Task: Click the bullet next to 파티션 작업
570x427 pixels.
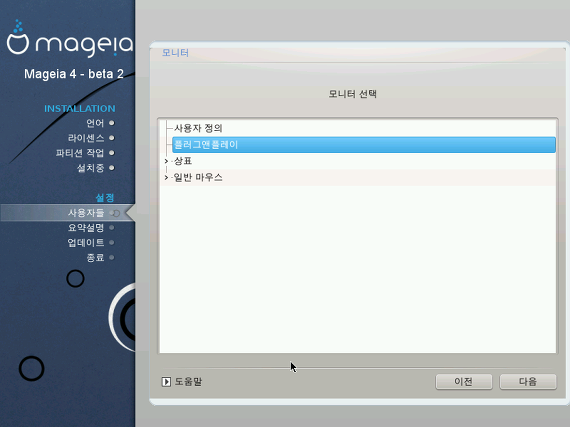Action: pyautogui.click(x=112, y=153)
